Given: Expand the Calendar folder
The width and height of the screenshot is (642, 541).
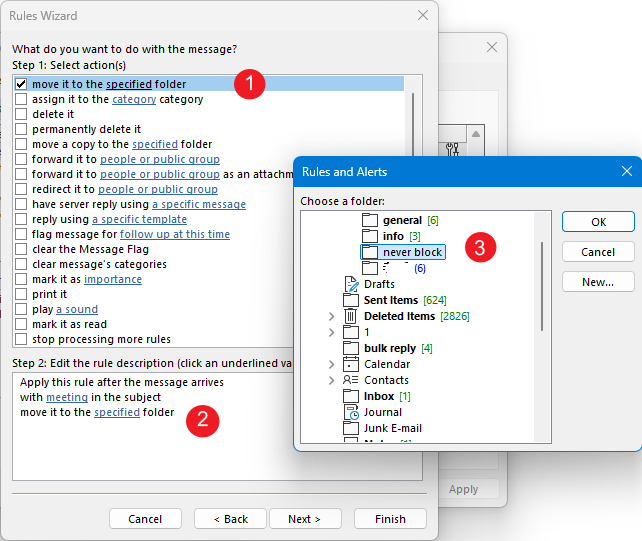Looking at the screenshot, I should coord(332,364).
